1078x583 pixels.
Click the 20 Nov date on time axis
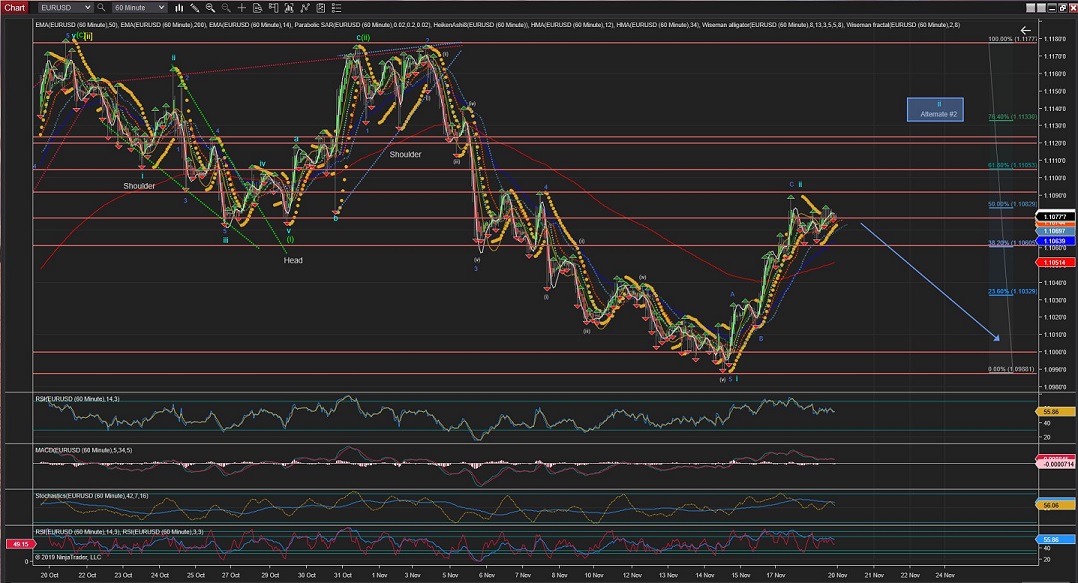click(x=837, y=575)
